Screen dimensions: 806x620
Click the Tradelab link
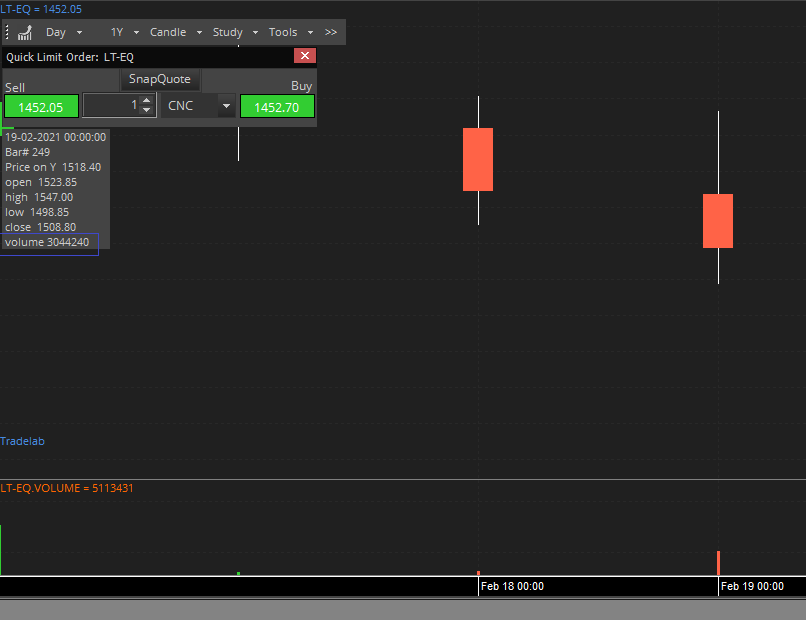(x=22, y=441)
